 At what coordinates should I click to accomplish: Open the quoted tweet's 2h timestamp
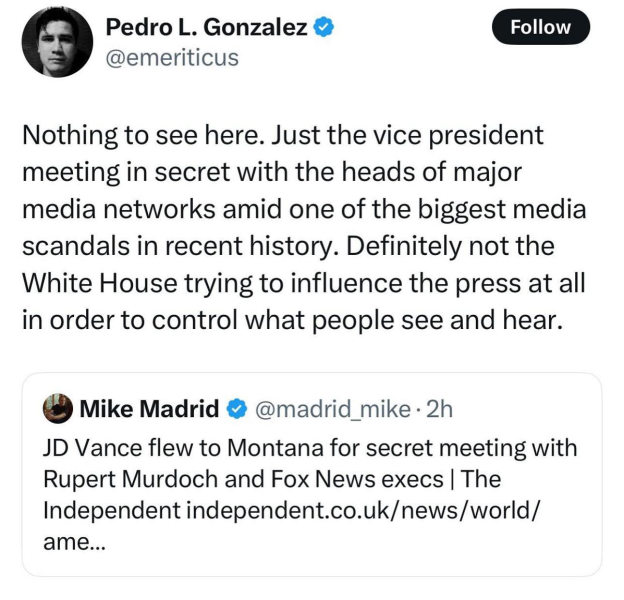438,409
